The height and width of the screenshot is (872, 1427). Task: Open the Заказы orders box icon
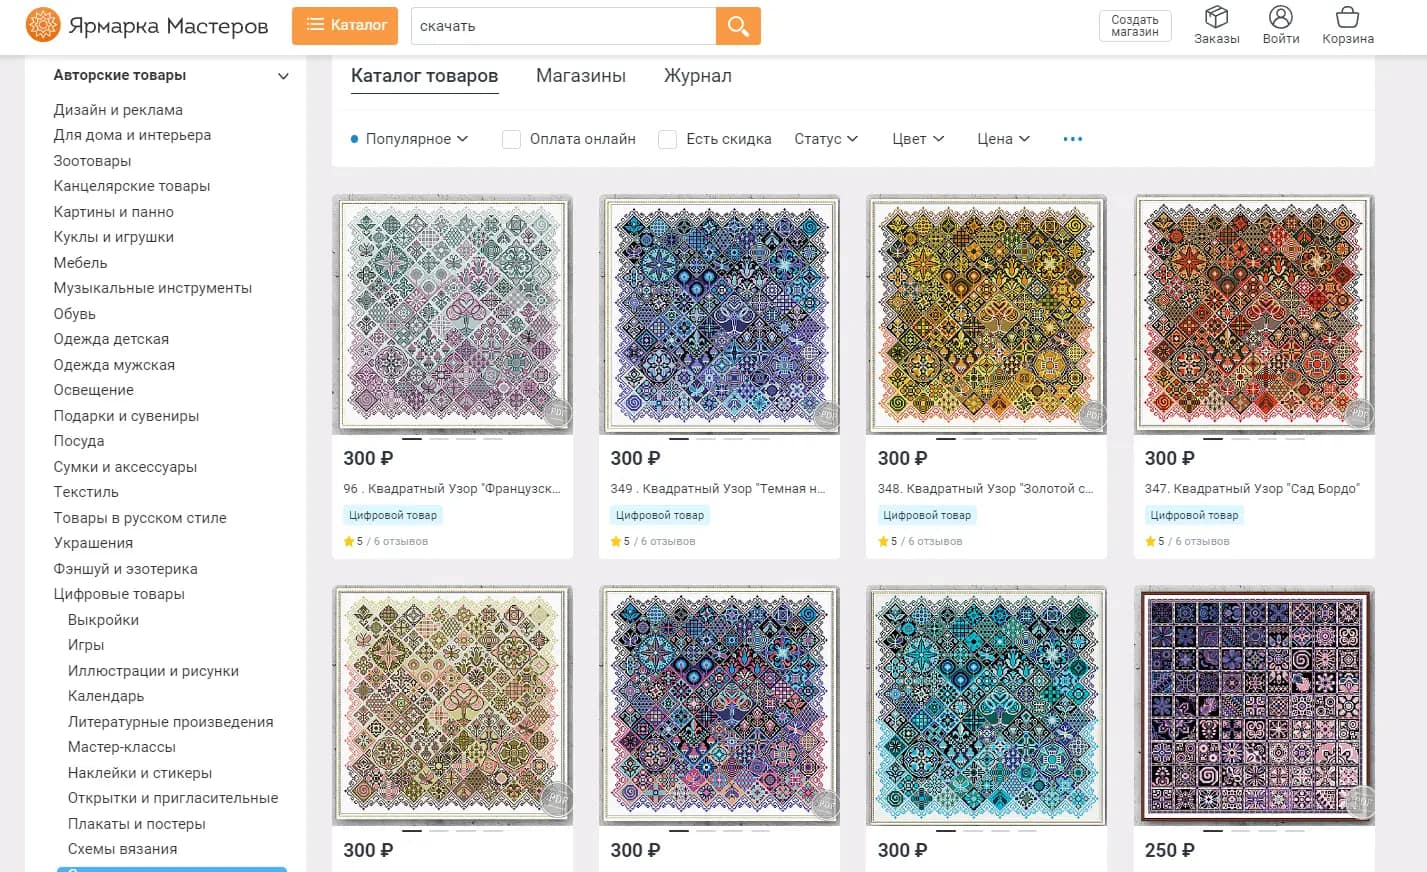[1216, 17]
